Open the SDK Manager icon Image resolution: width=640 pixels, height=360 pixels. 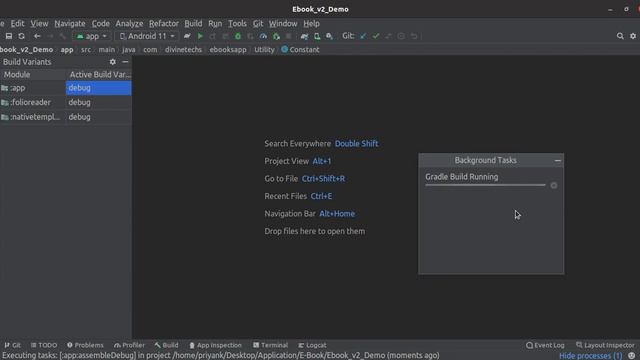329,36
